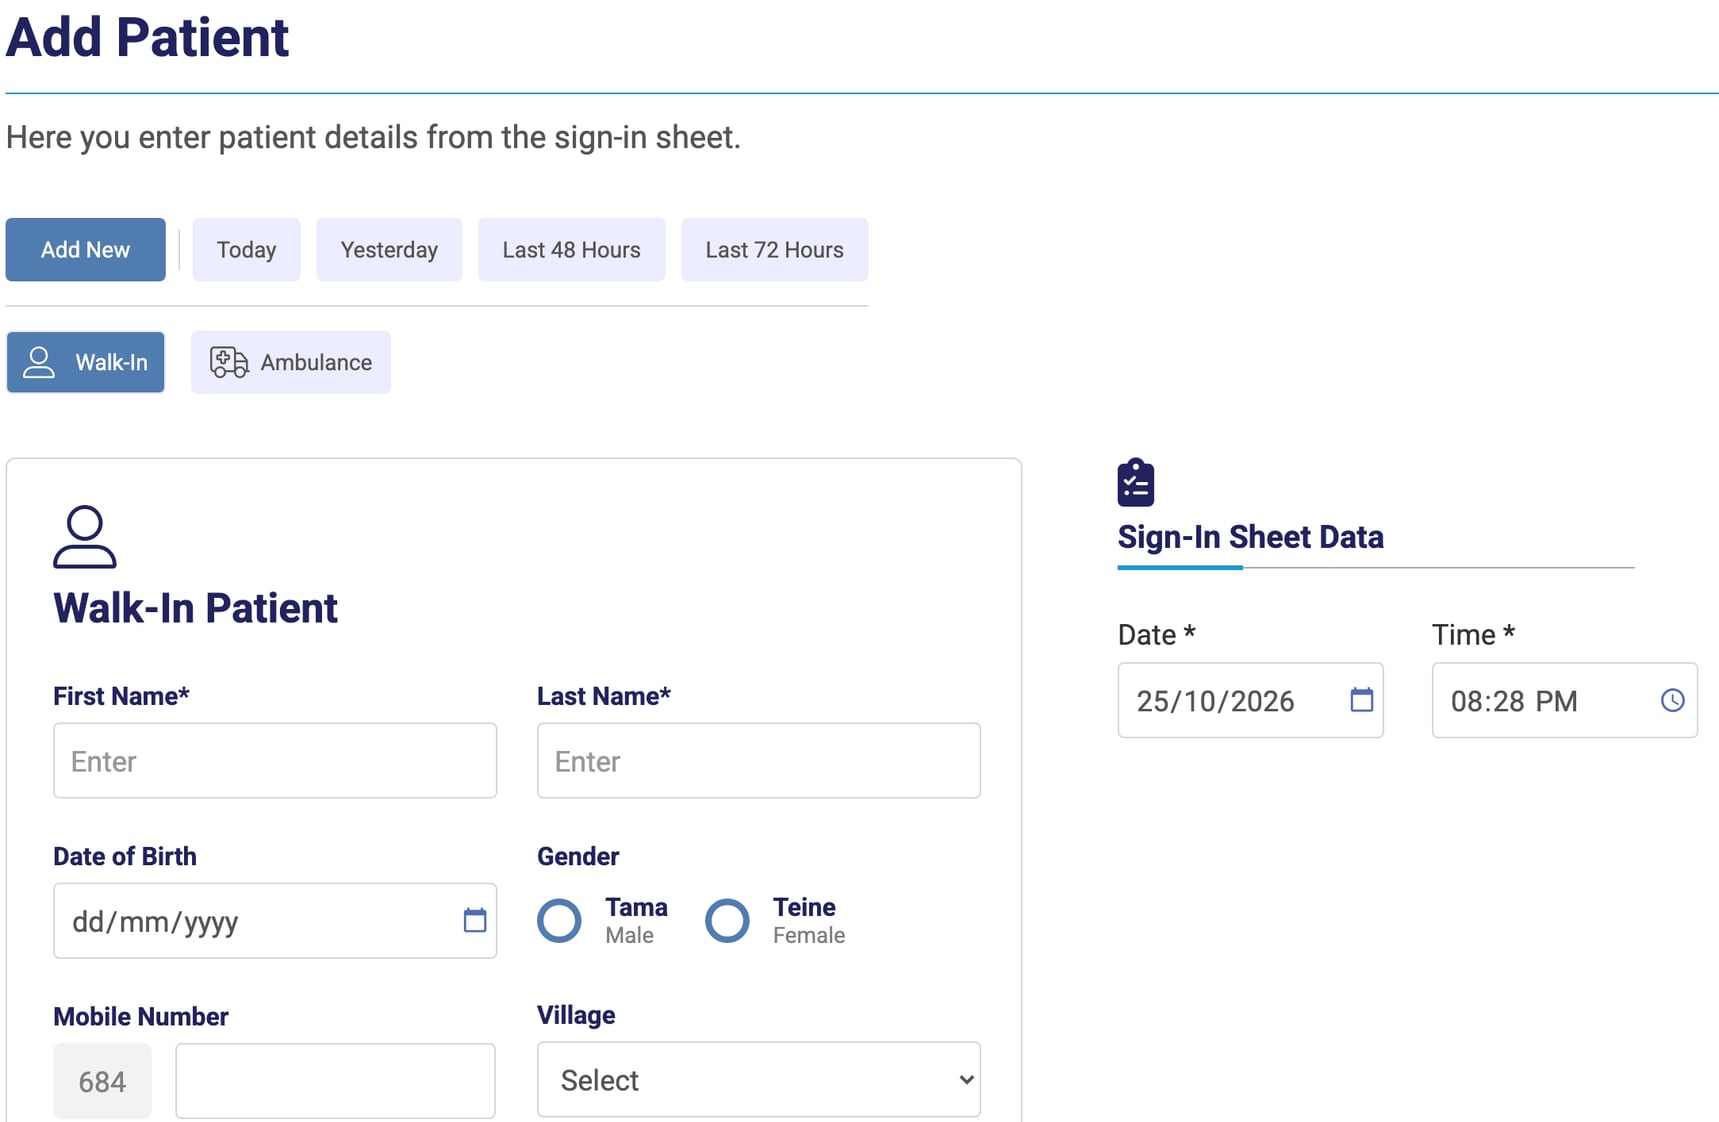Filter by Last 48 Hours

pyautogui.click(x=571, y=250)
